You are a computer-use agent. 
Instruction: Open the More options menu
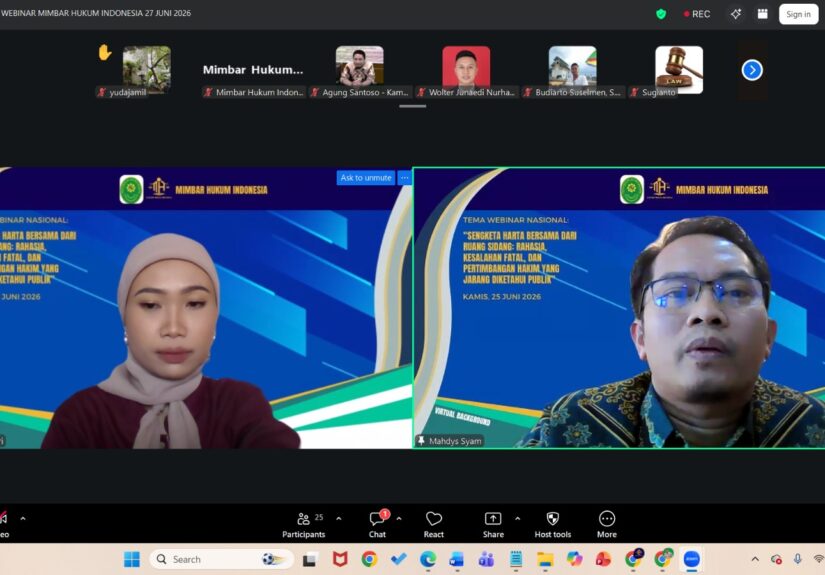coord(607,524)
